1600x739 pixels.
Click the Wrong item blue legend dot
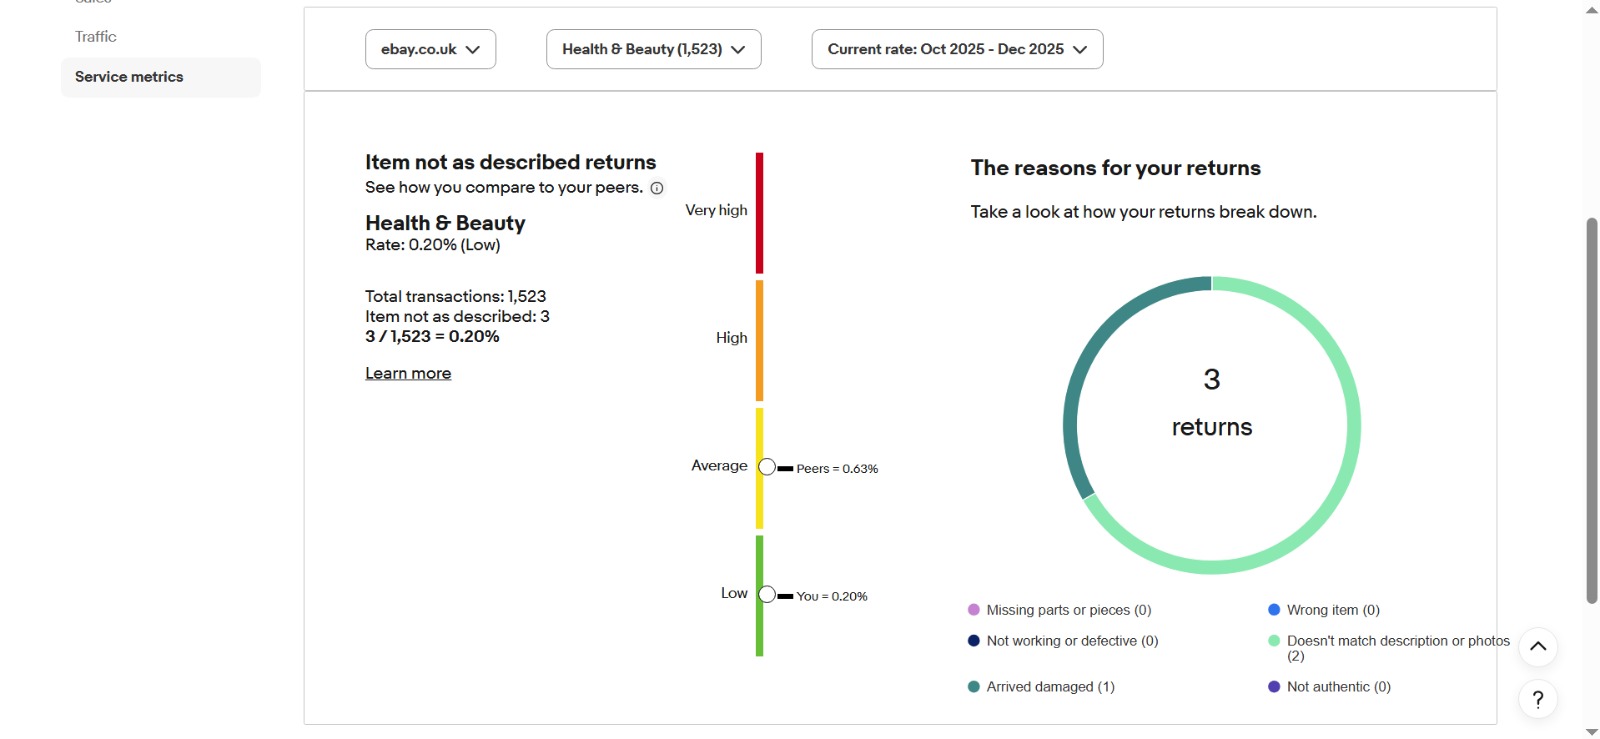[1274, 610]
